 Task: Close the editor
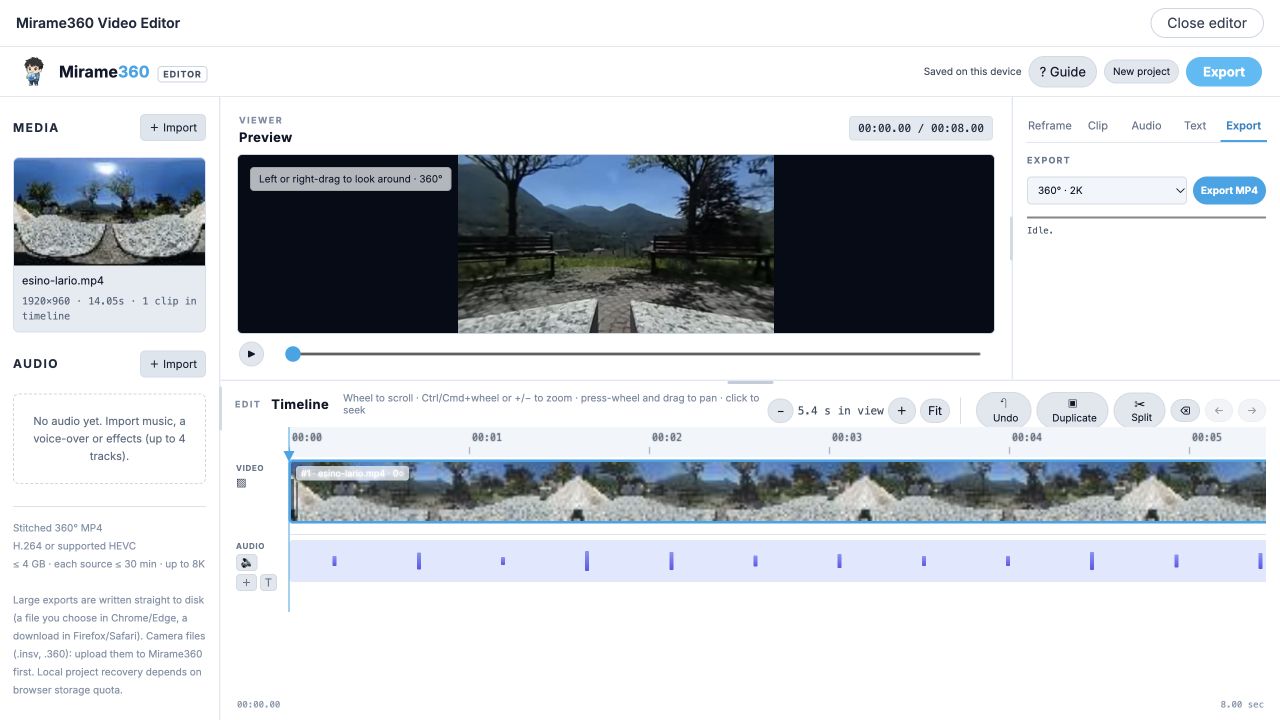(x=1207, y=23)
